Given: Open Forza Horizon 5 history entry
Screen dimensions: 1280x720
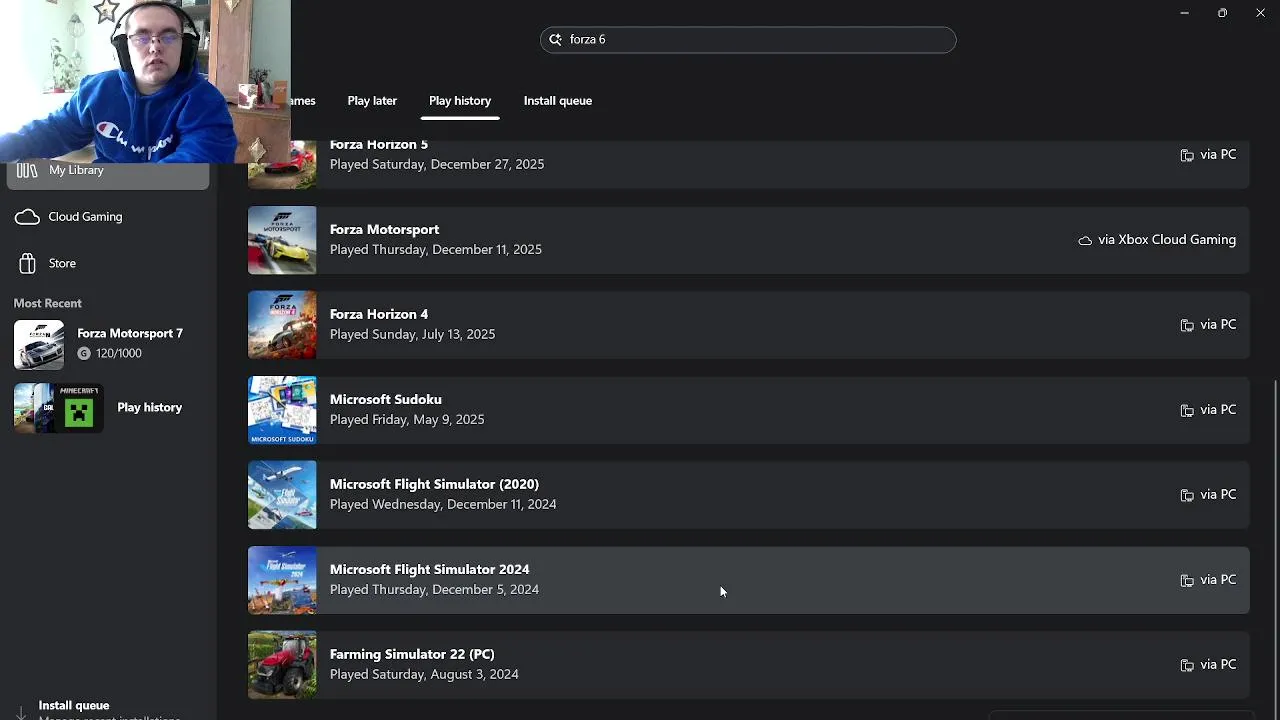Looking at the screenshot, I should click(x=749, y=163).
